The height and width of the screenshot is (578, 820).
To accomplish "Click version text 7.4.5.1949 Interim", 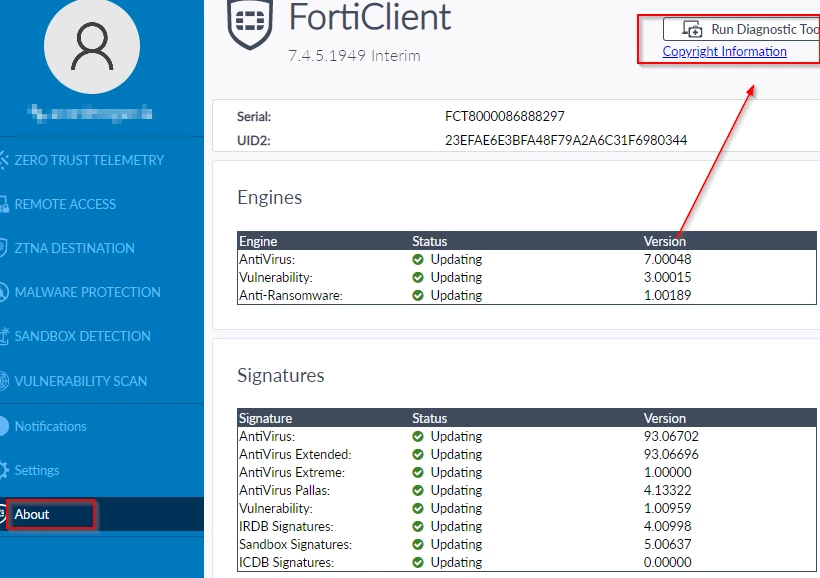I will [x=354, y=55].
